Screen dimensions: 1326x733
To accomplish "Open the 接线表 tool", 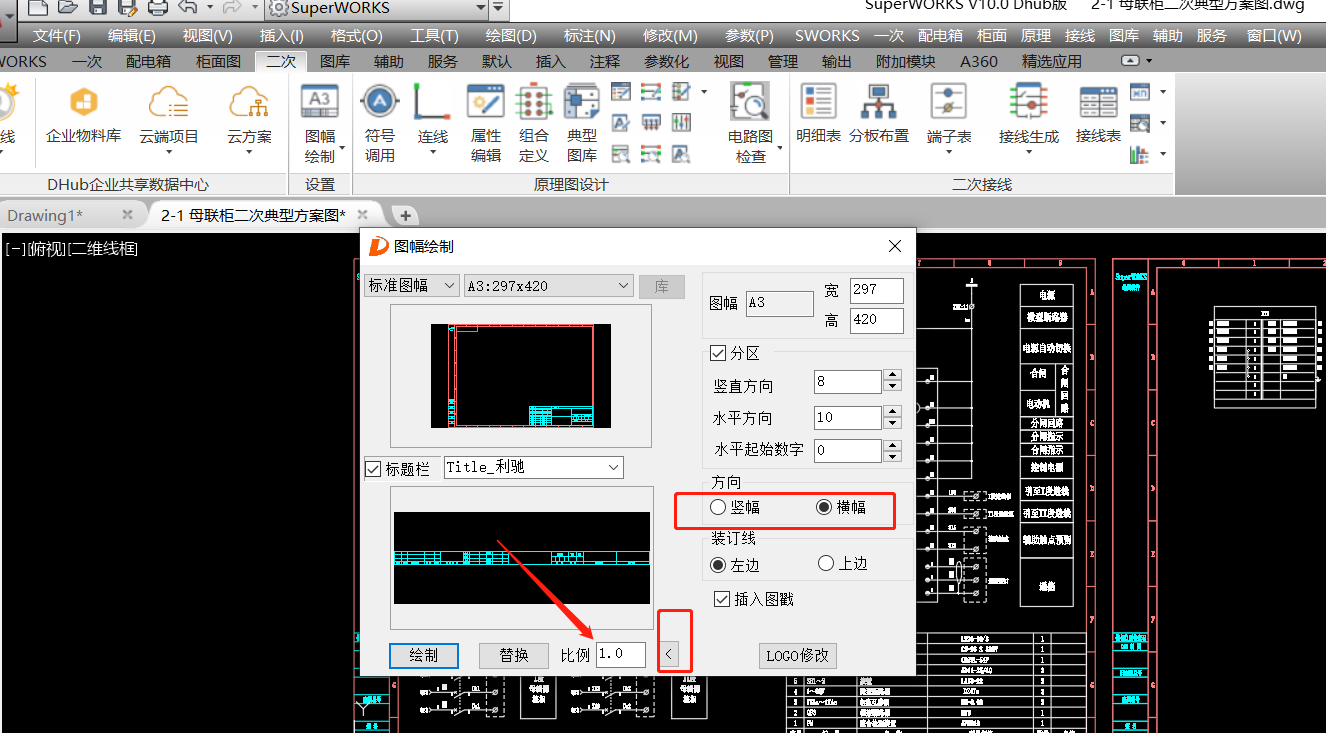I will 1098,114.
